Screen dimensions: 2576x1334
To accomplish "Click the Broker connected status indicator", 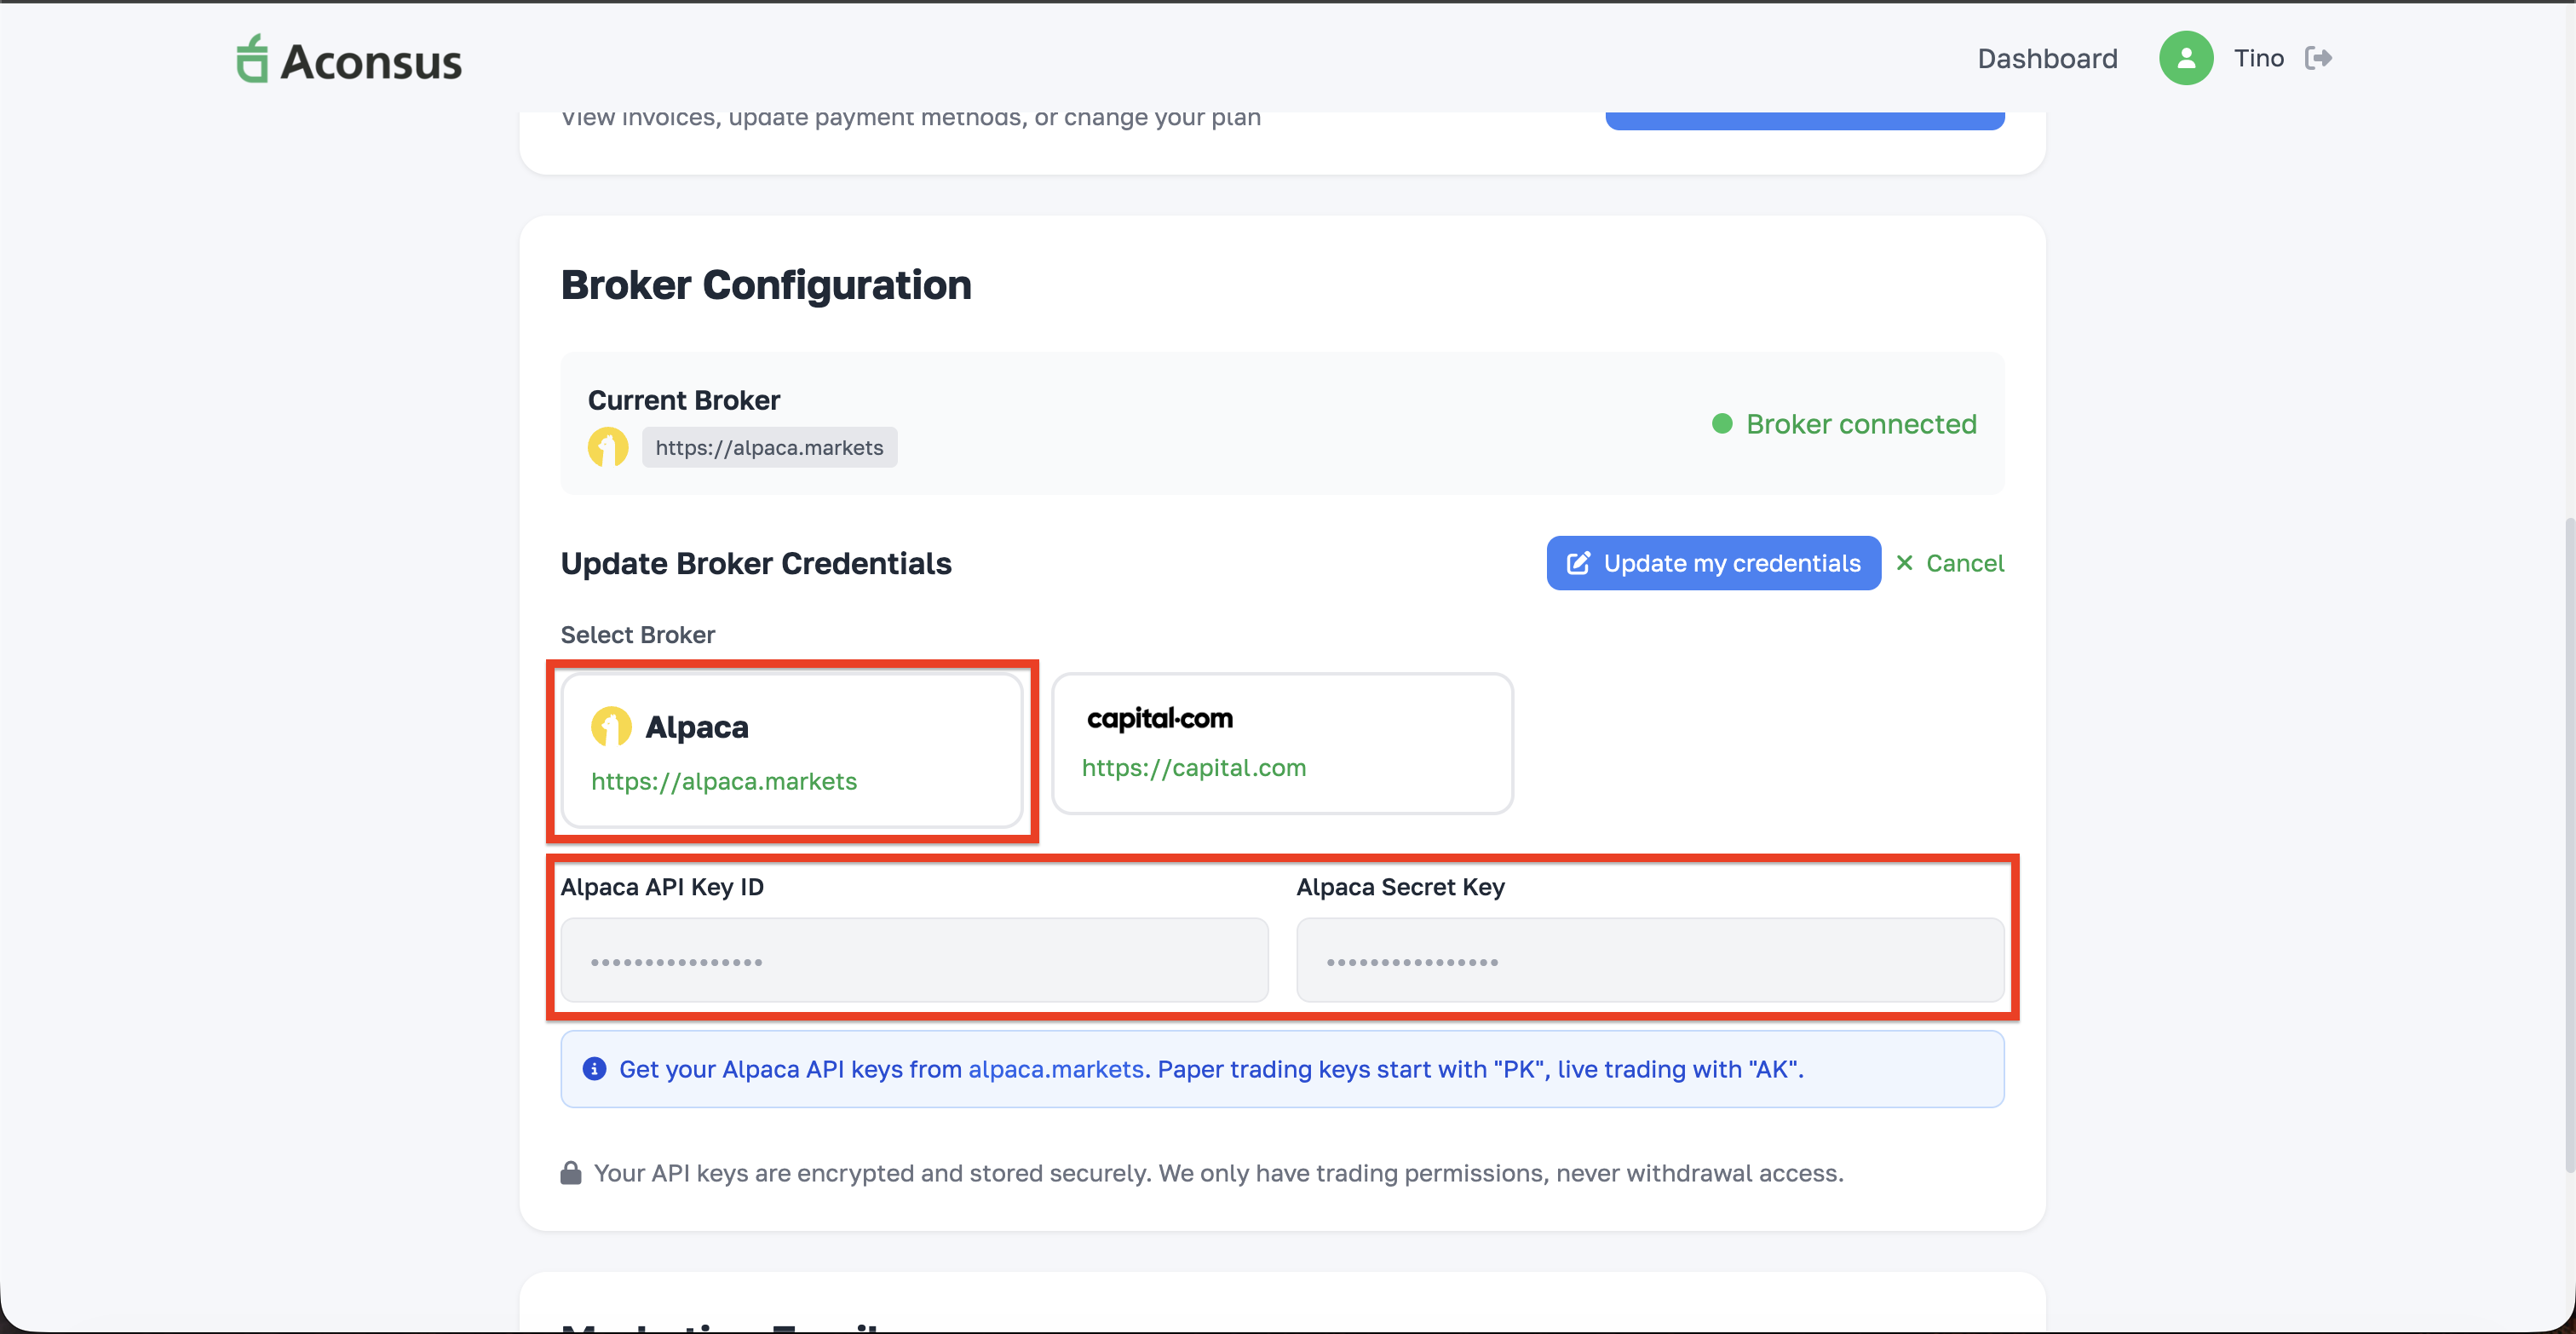I will tap(1843, 424).
